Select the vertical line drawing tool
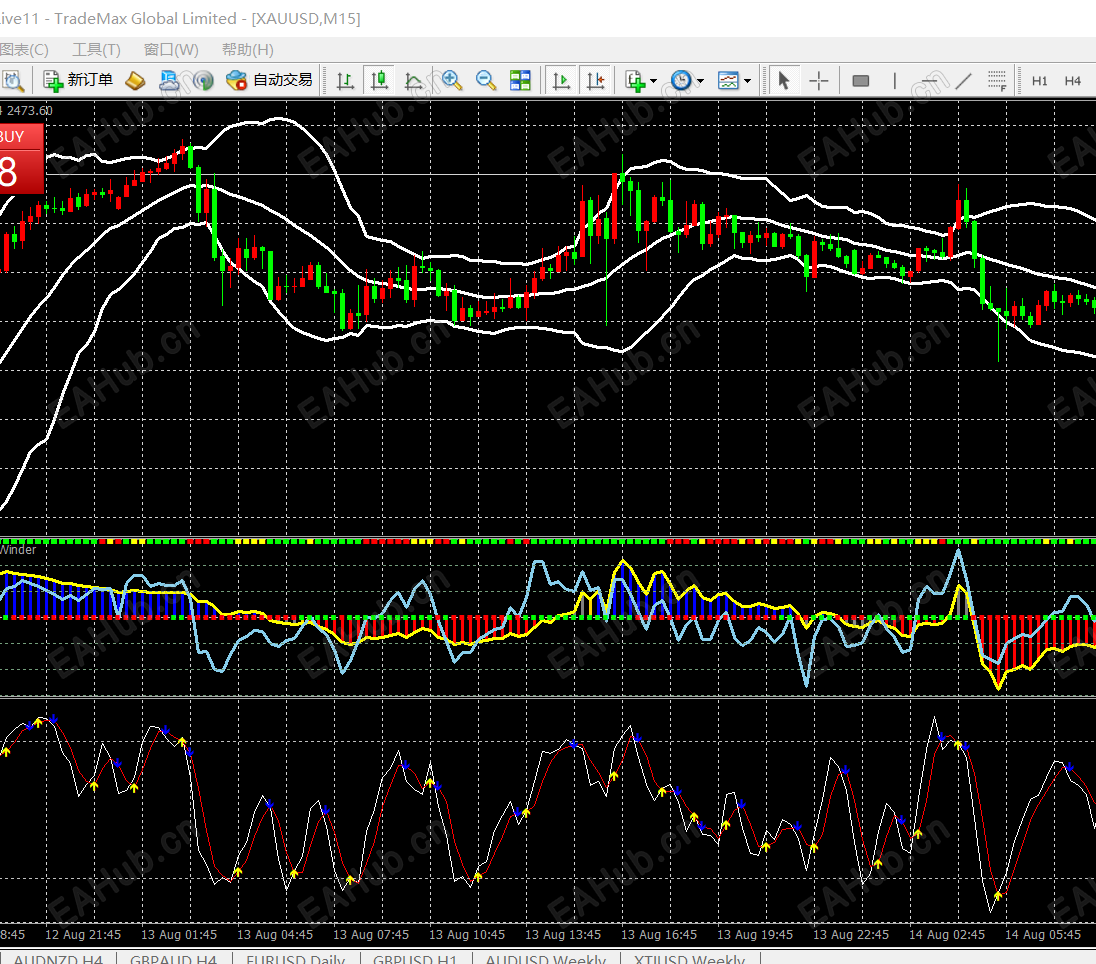The image size is (1096, 964). [x=894, y=81]
